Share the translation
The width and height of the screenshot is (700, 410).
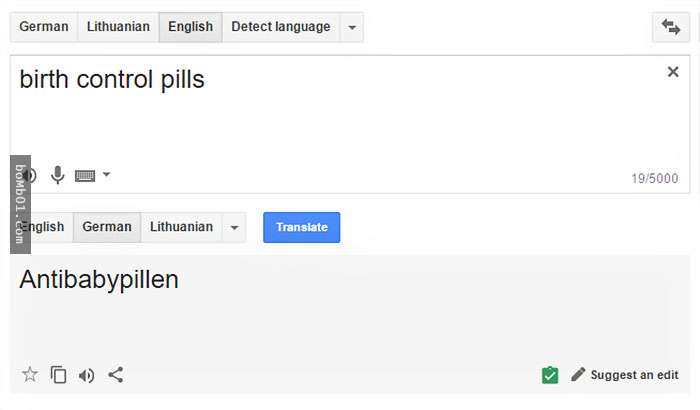coord(116,375)
